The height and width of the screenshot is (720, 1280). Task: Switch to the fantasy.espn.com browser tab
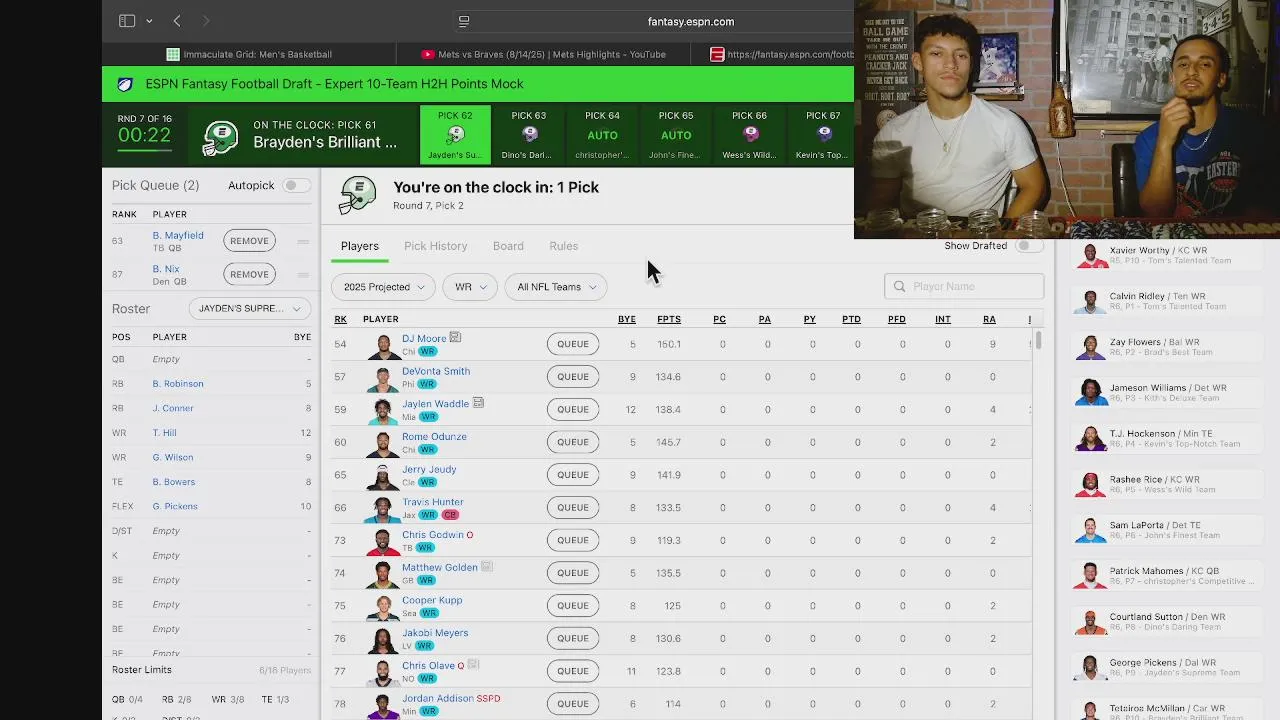pos(781,54)
